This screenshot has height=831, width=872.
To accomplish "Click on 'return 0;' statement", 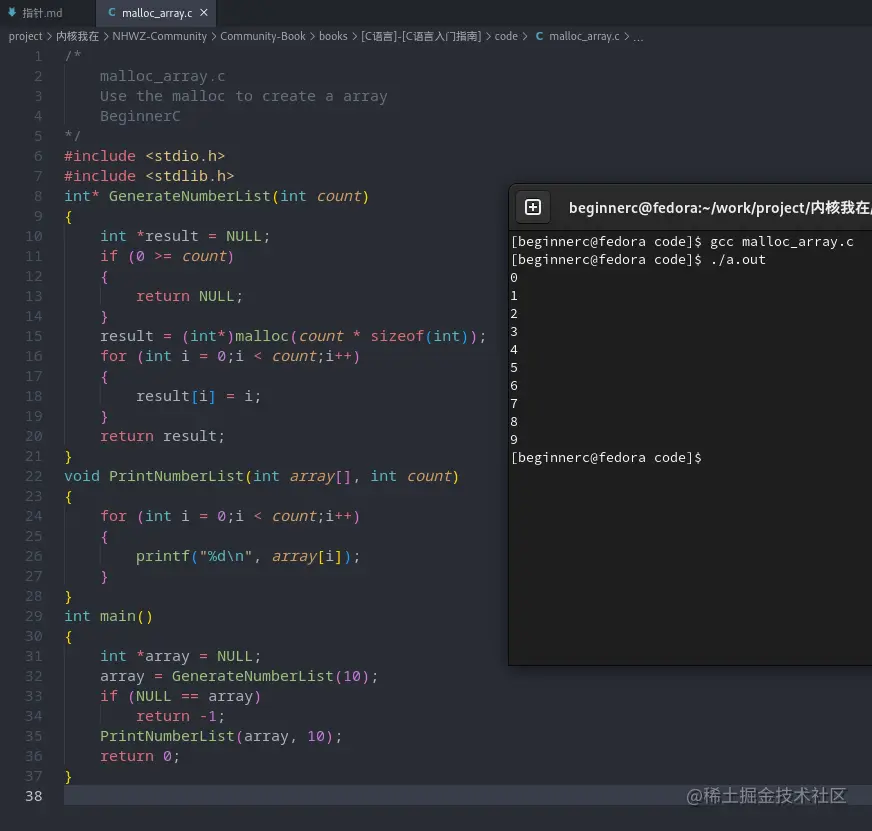I will [x=140, y=756].
